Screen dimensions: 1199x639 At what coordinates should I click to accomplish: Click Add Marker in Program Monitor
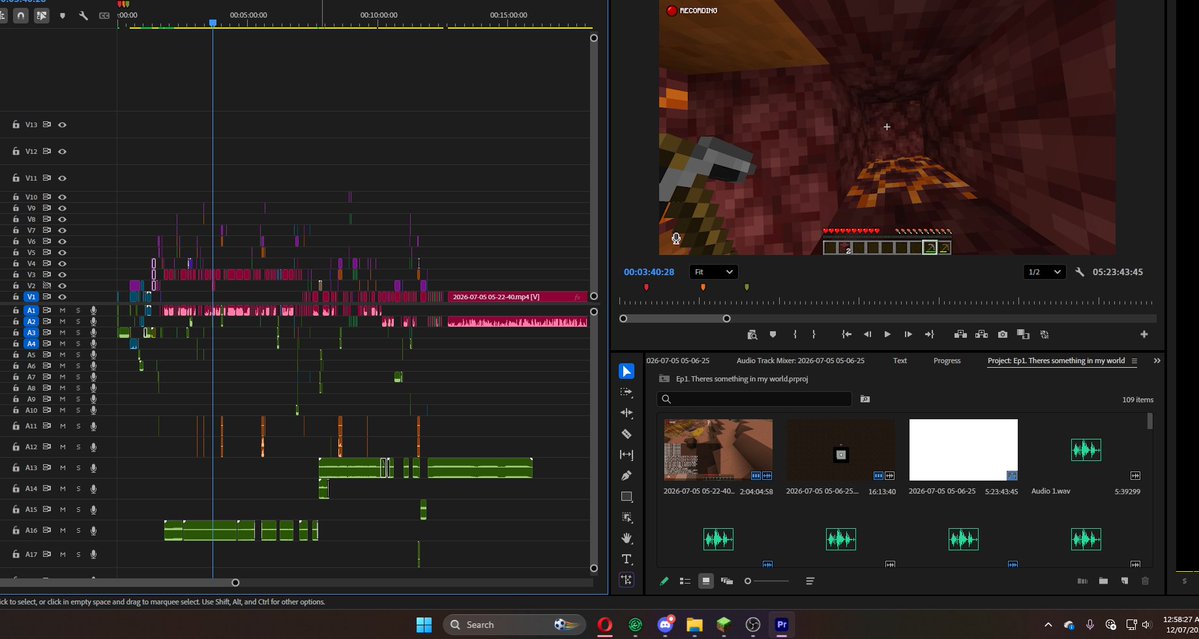[772, 334]
